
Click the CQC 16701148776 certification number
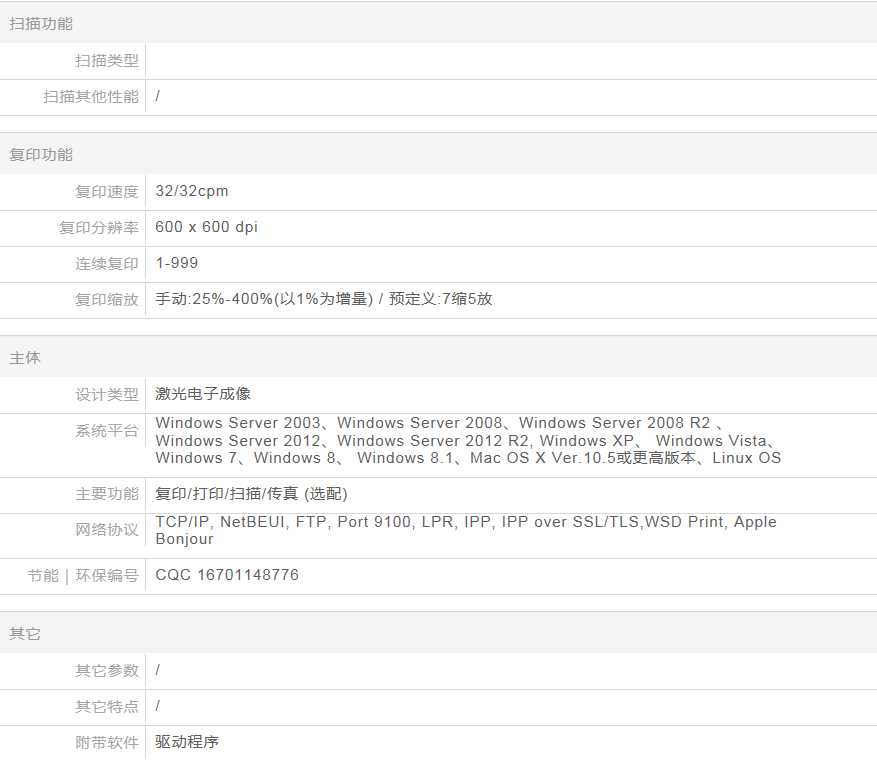coord(227,575)
